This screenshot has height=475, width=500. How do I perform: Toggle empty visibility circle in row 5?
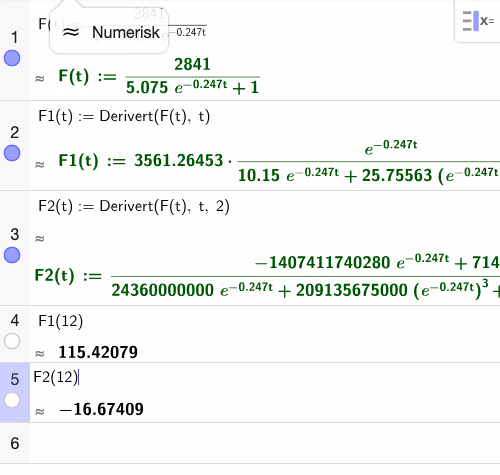click(x=12, y=400)
